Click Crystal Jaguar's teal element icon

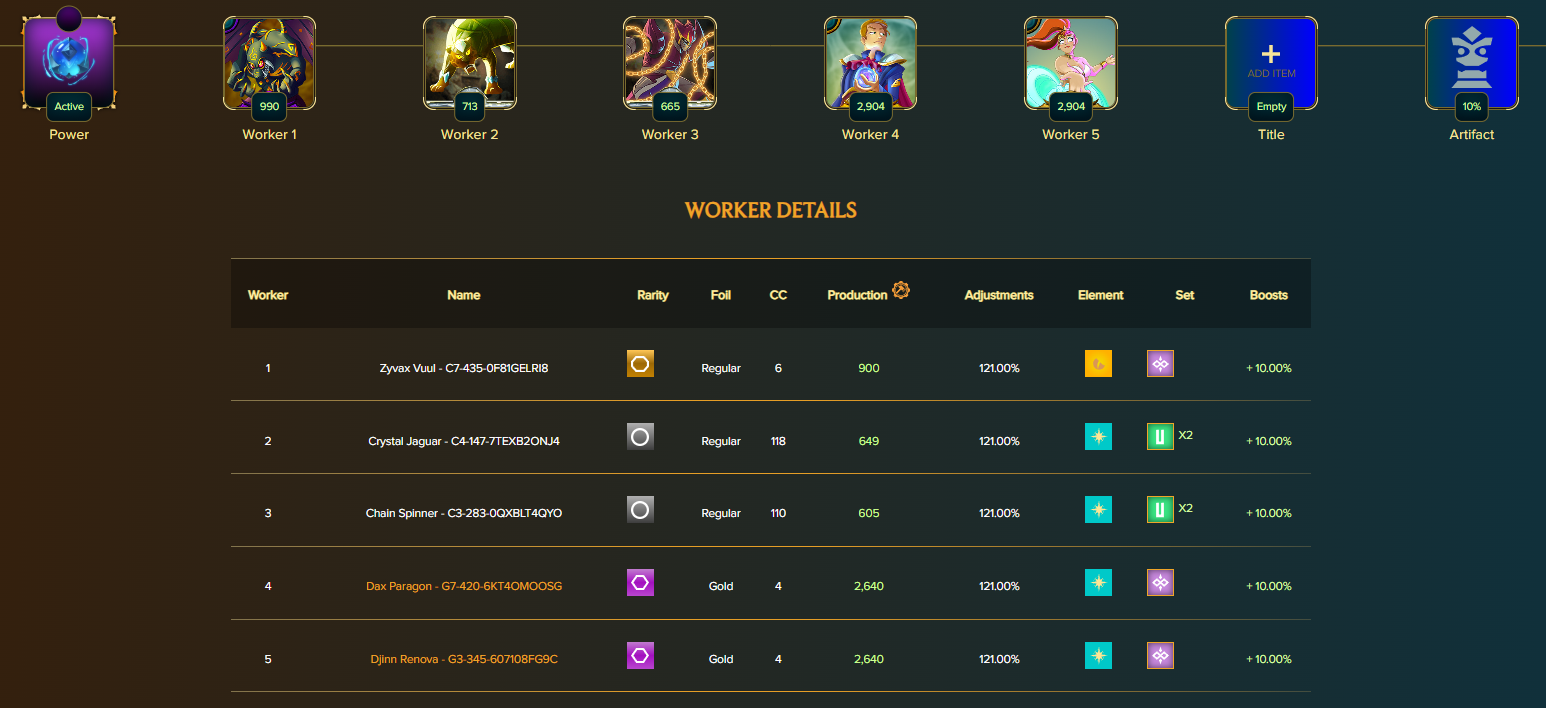(1098, 436)
